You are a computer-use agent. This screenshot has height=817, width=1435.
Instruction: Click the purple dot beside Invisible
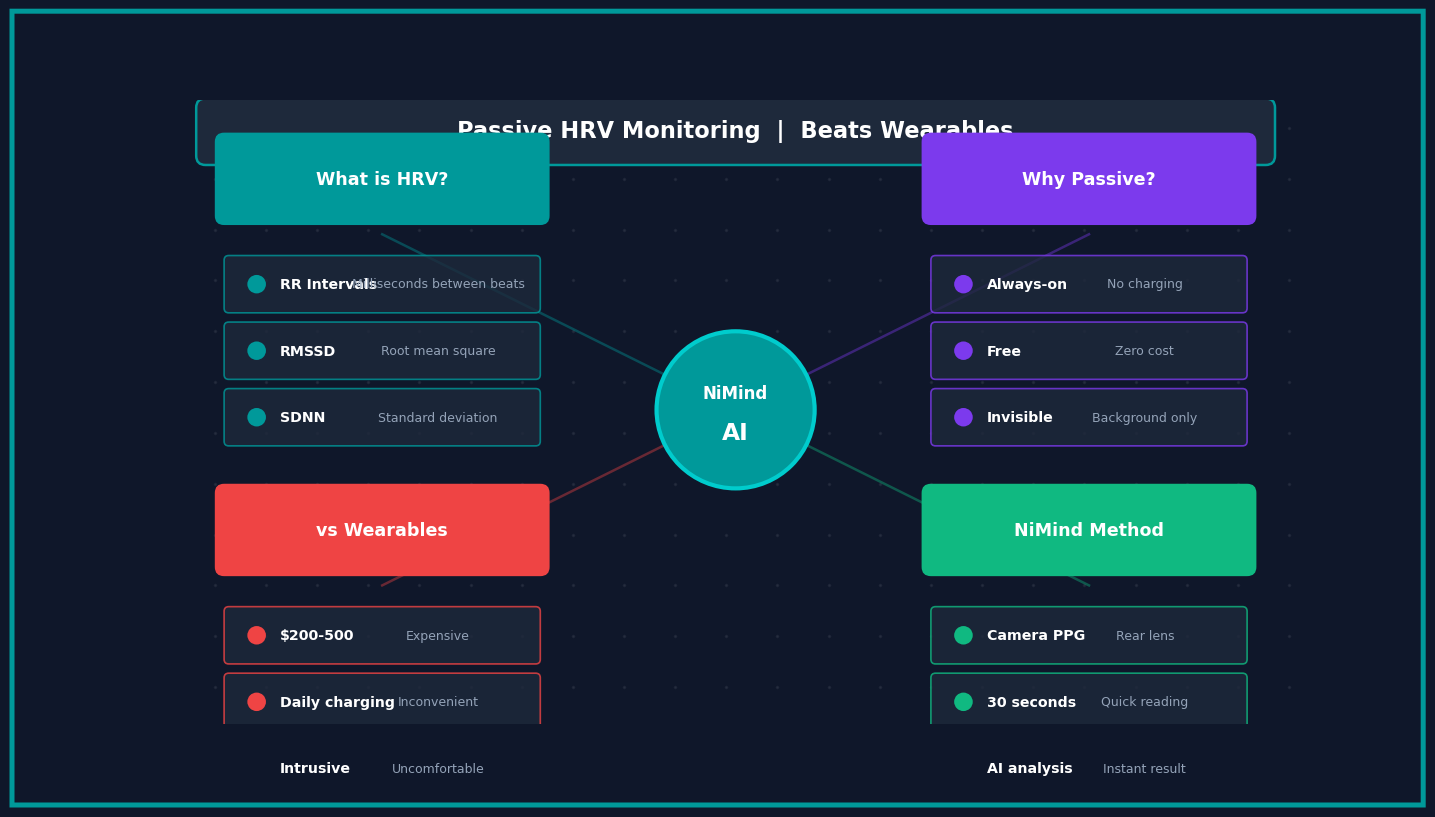tap(963, 417)
